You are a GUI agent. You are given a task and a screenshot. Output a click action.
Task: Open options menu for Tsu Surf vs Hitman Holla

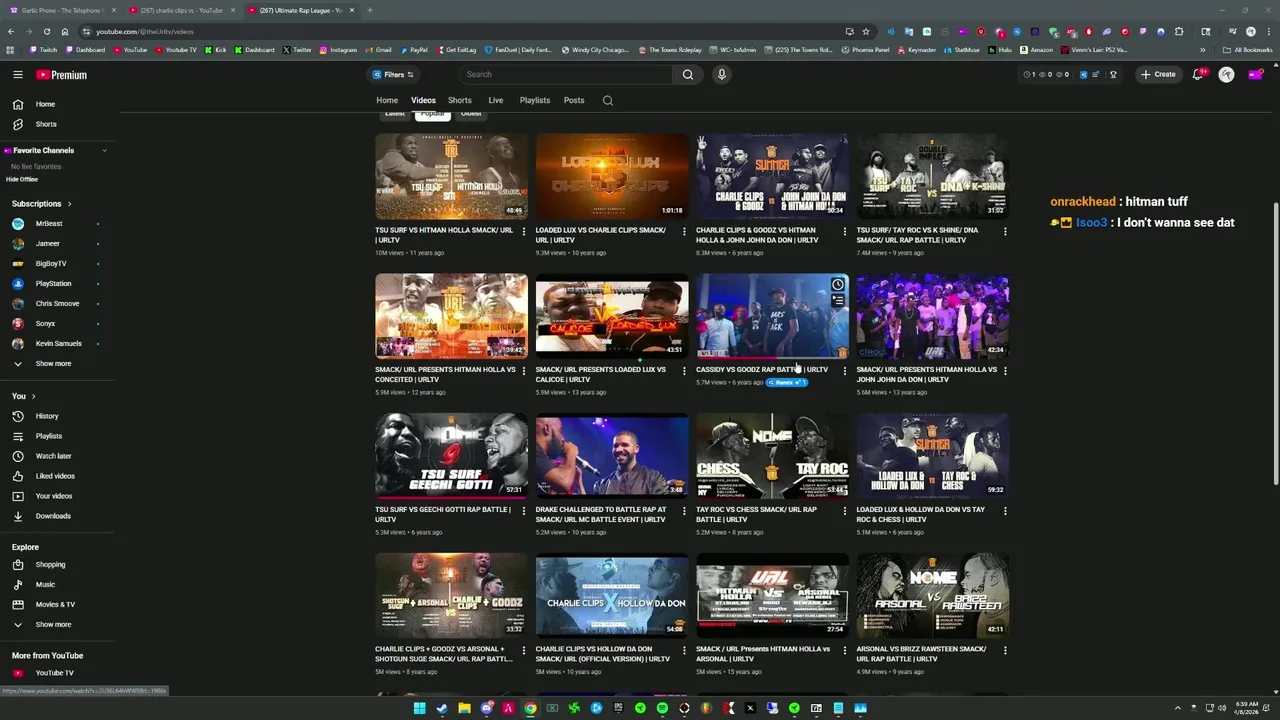point(524,231)
